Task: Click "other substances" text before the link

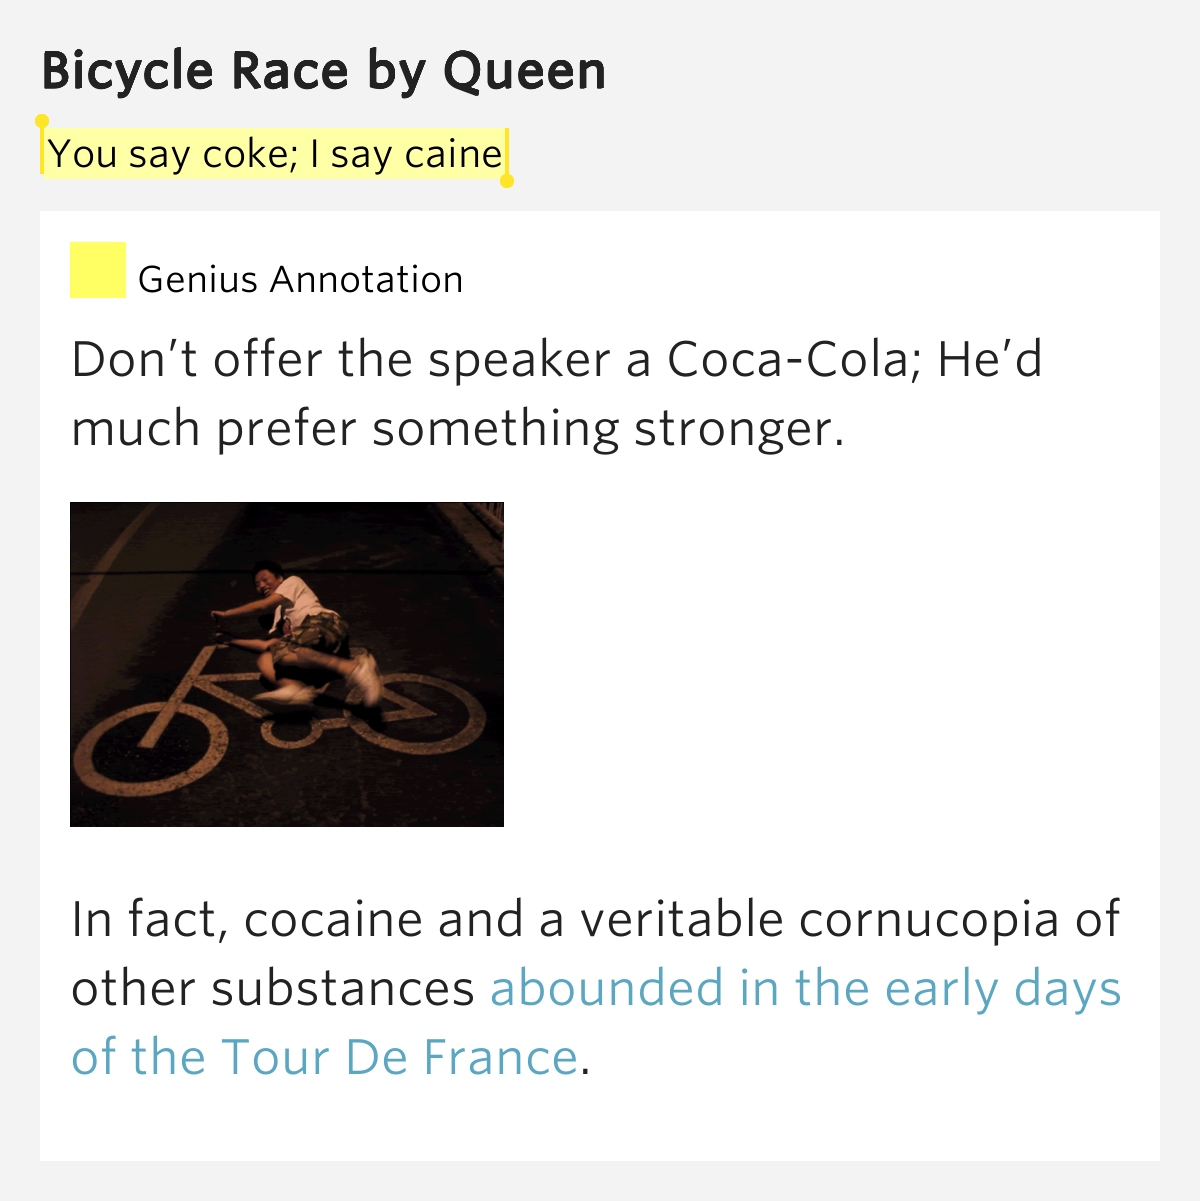Action: pyautogui.click(x=273, y=988)
